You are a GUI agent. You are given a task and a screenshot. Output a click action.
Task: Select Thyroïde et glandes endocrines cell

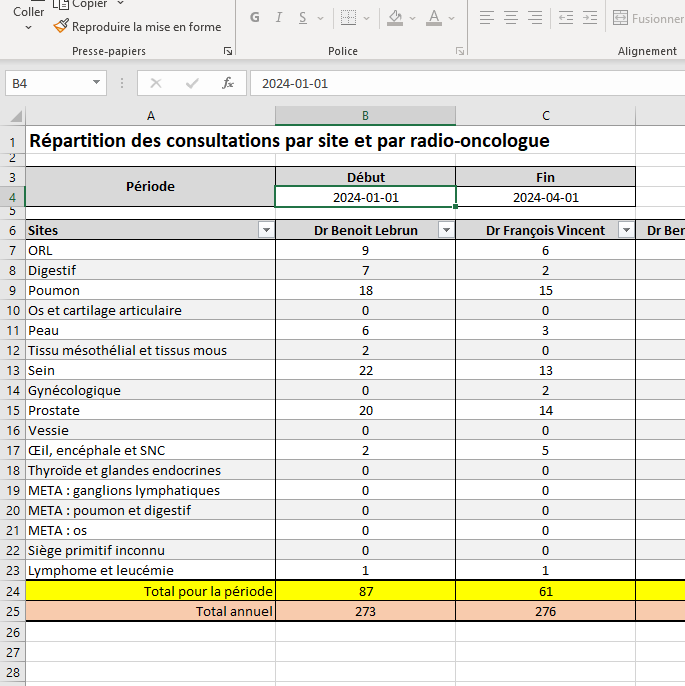[x=150, y=470]
